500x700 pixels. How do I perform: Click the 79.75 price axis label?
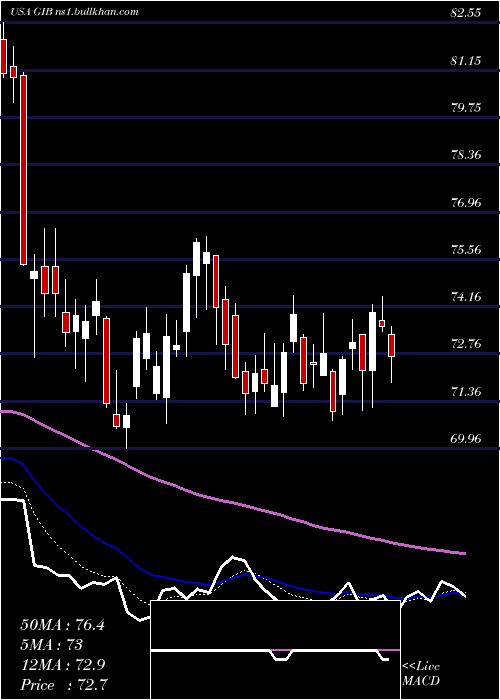click(466, 108)
